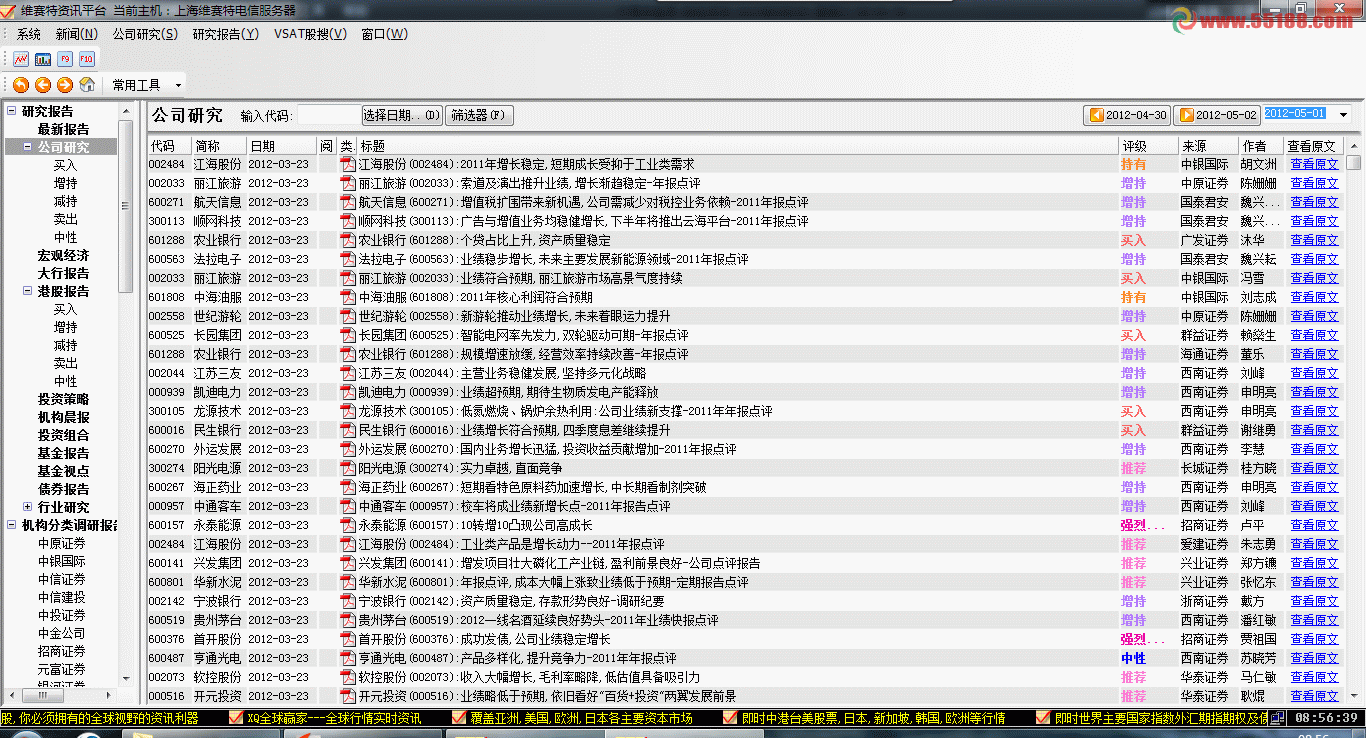Viewport: 1366px width, 738px height.
Task: Sort table by 来源 column header
Action: point(1209,145)
